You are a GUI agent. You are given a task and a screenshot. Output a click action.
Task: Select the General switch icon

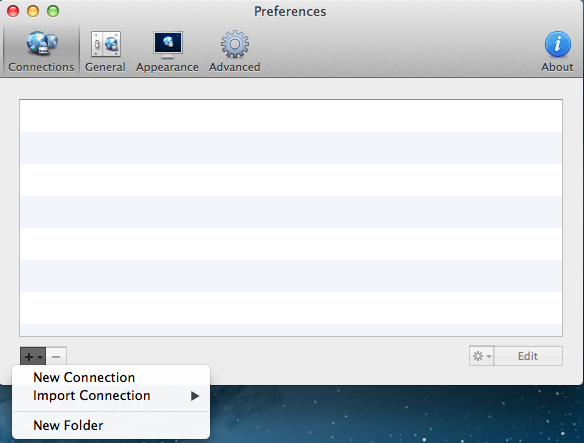coord(106,44)
